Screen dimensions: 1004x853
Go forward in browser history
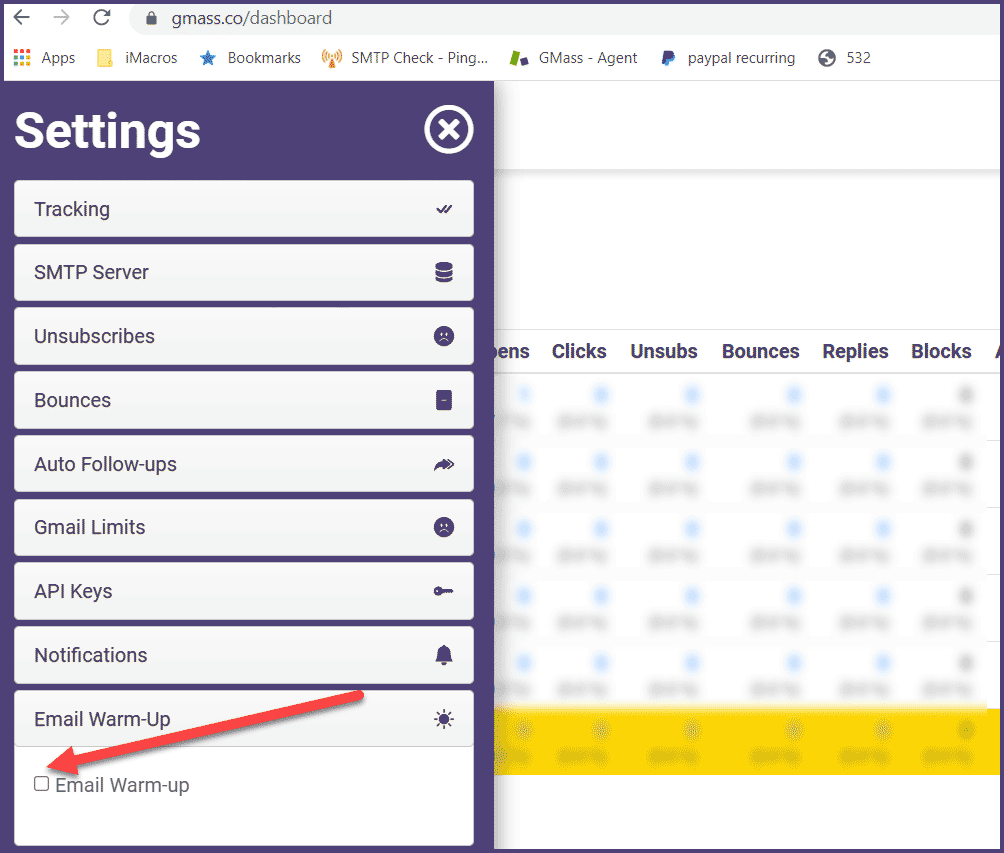tap(61, 17)
